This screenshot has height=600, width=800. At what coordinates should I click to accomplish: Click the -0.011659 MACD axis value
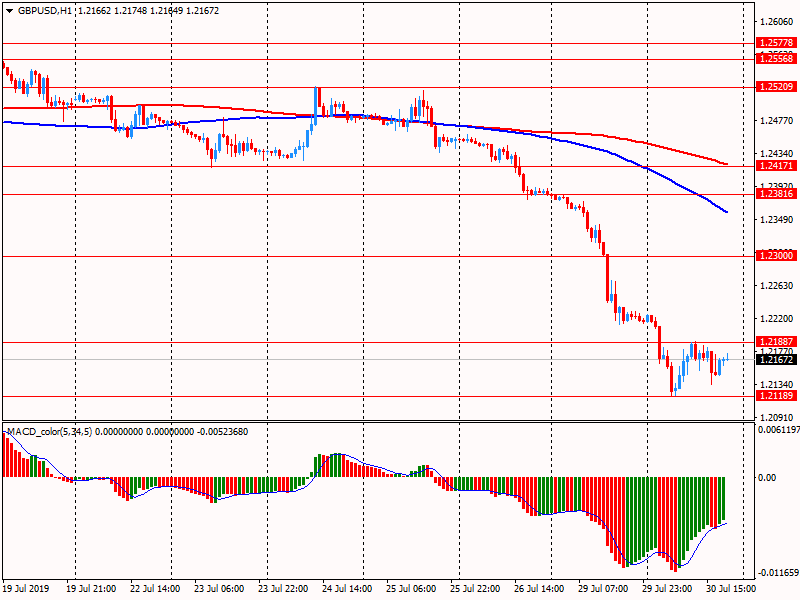(x=778, y=573)
